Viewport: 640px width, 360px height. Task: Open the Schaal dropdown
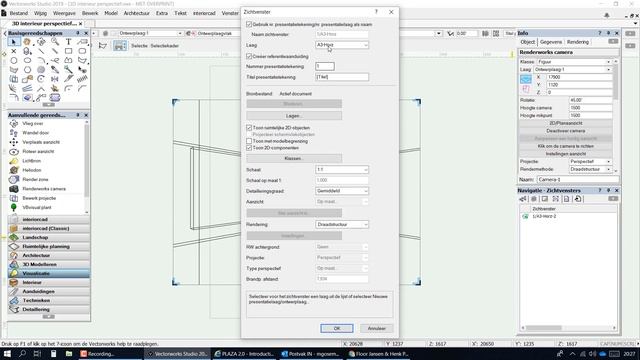342,169
